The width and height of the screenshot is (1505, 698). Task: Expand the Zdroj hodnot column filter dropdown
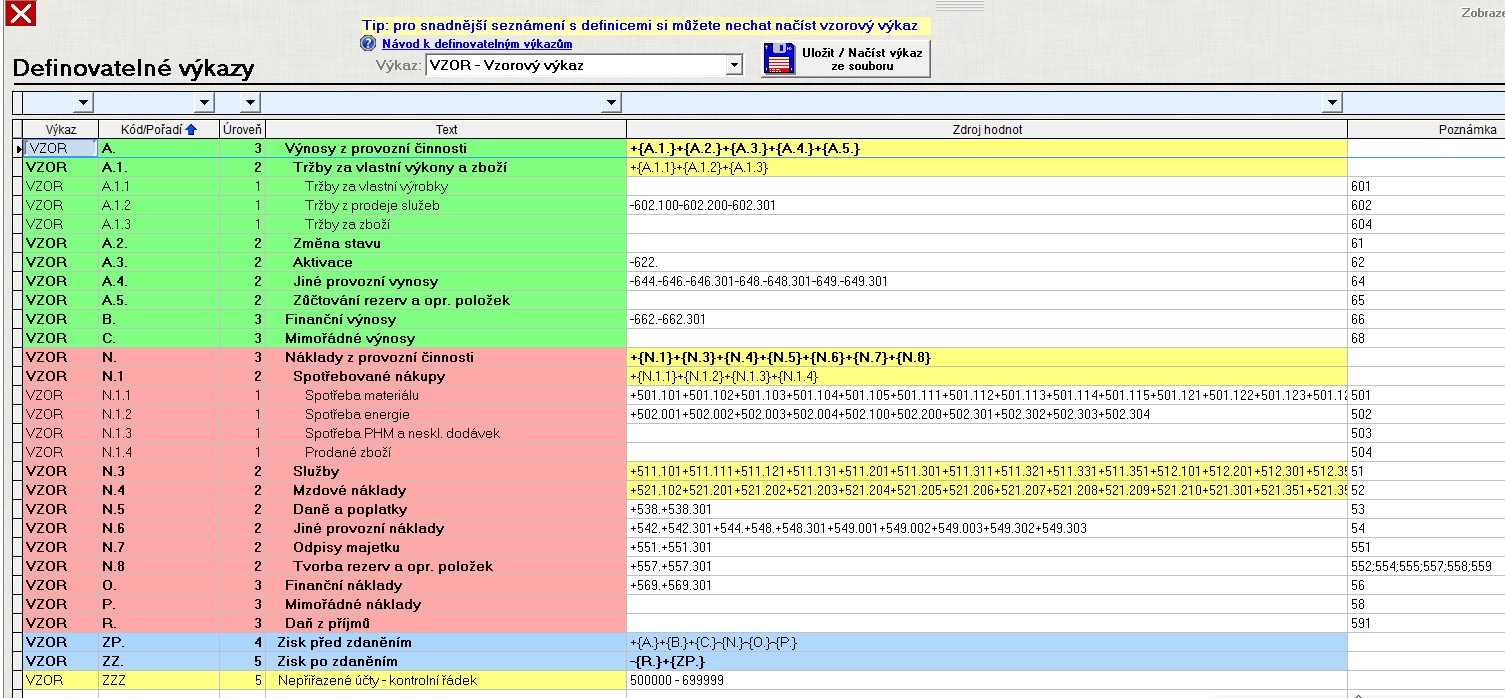pos(1331,102)
